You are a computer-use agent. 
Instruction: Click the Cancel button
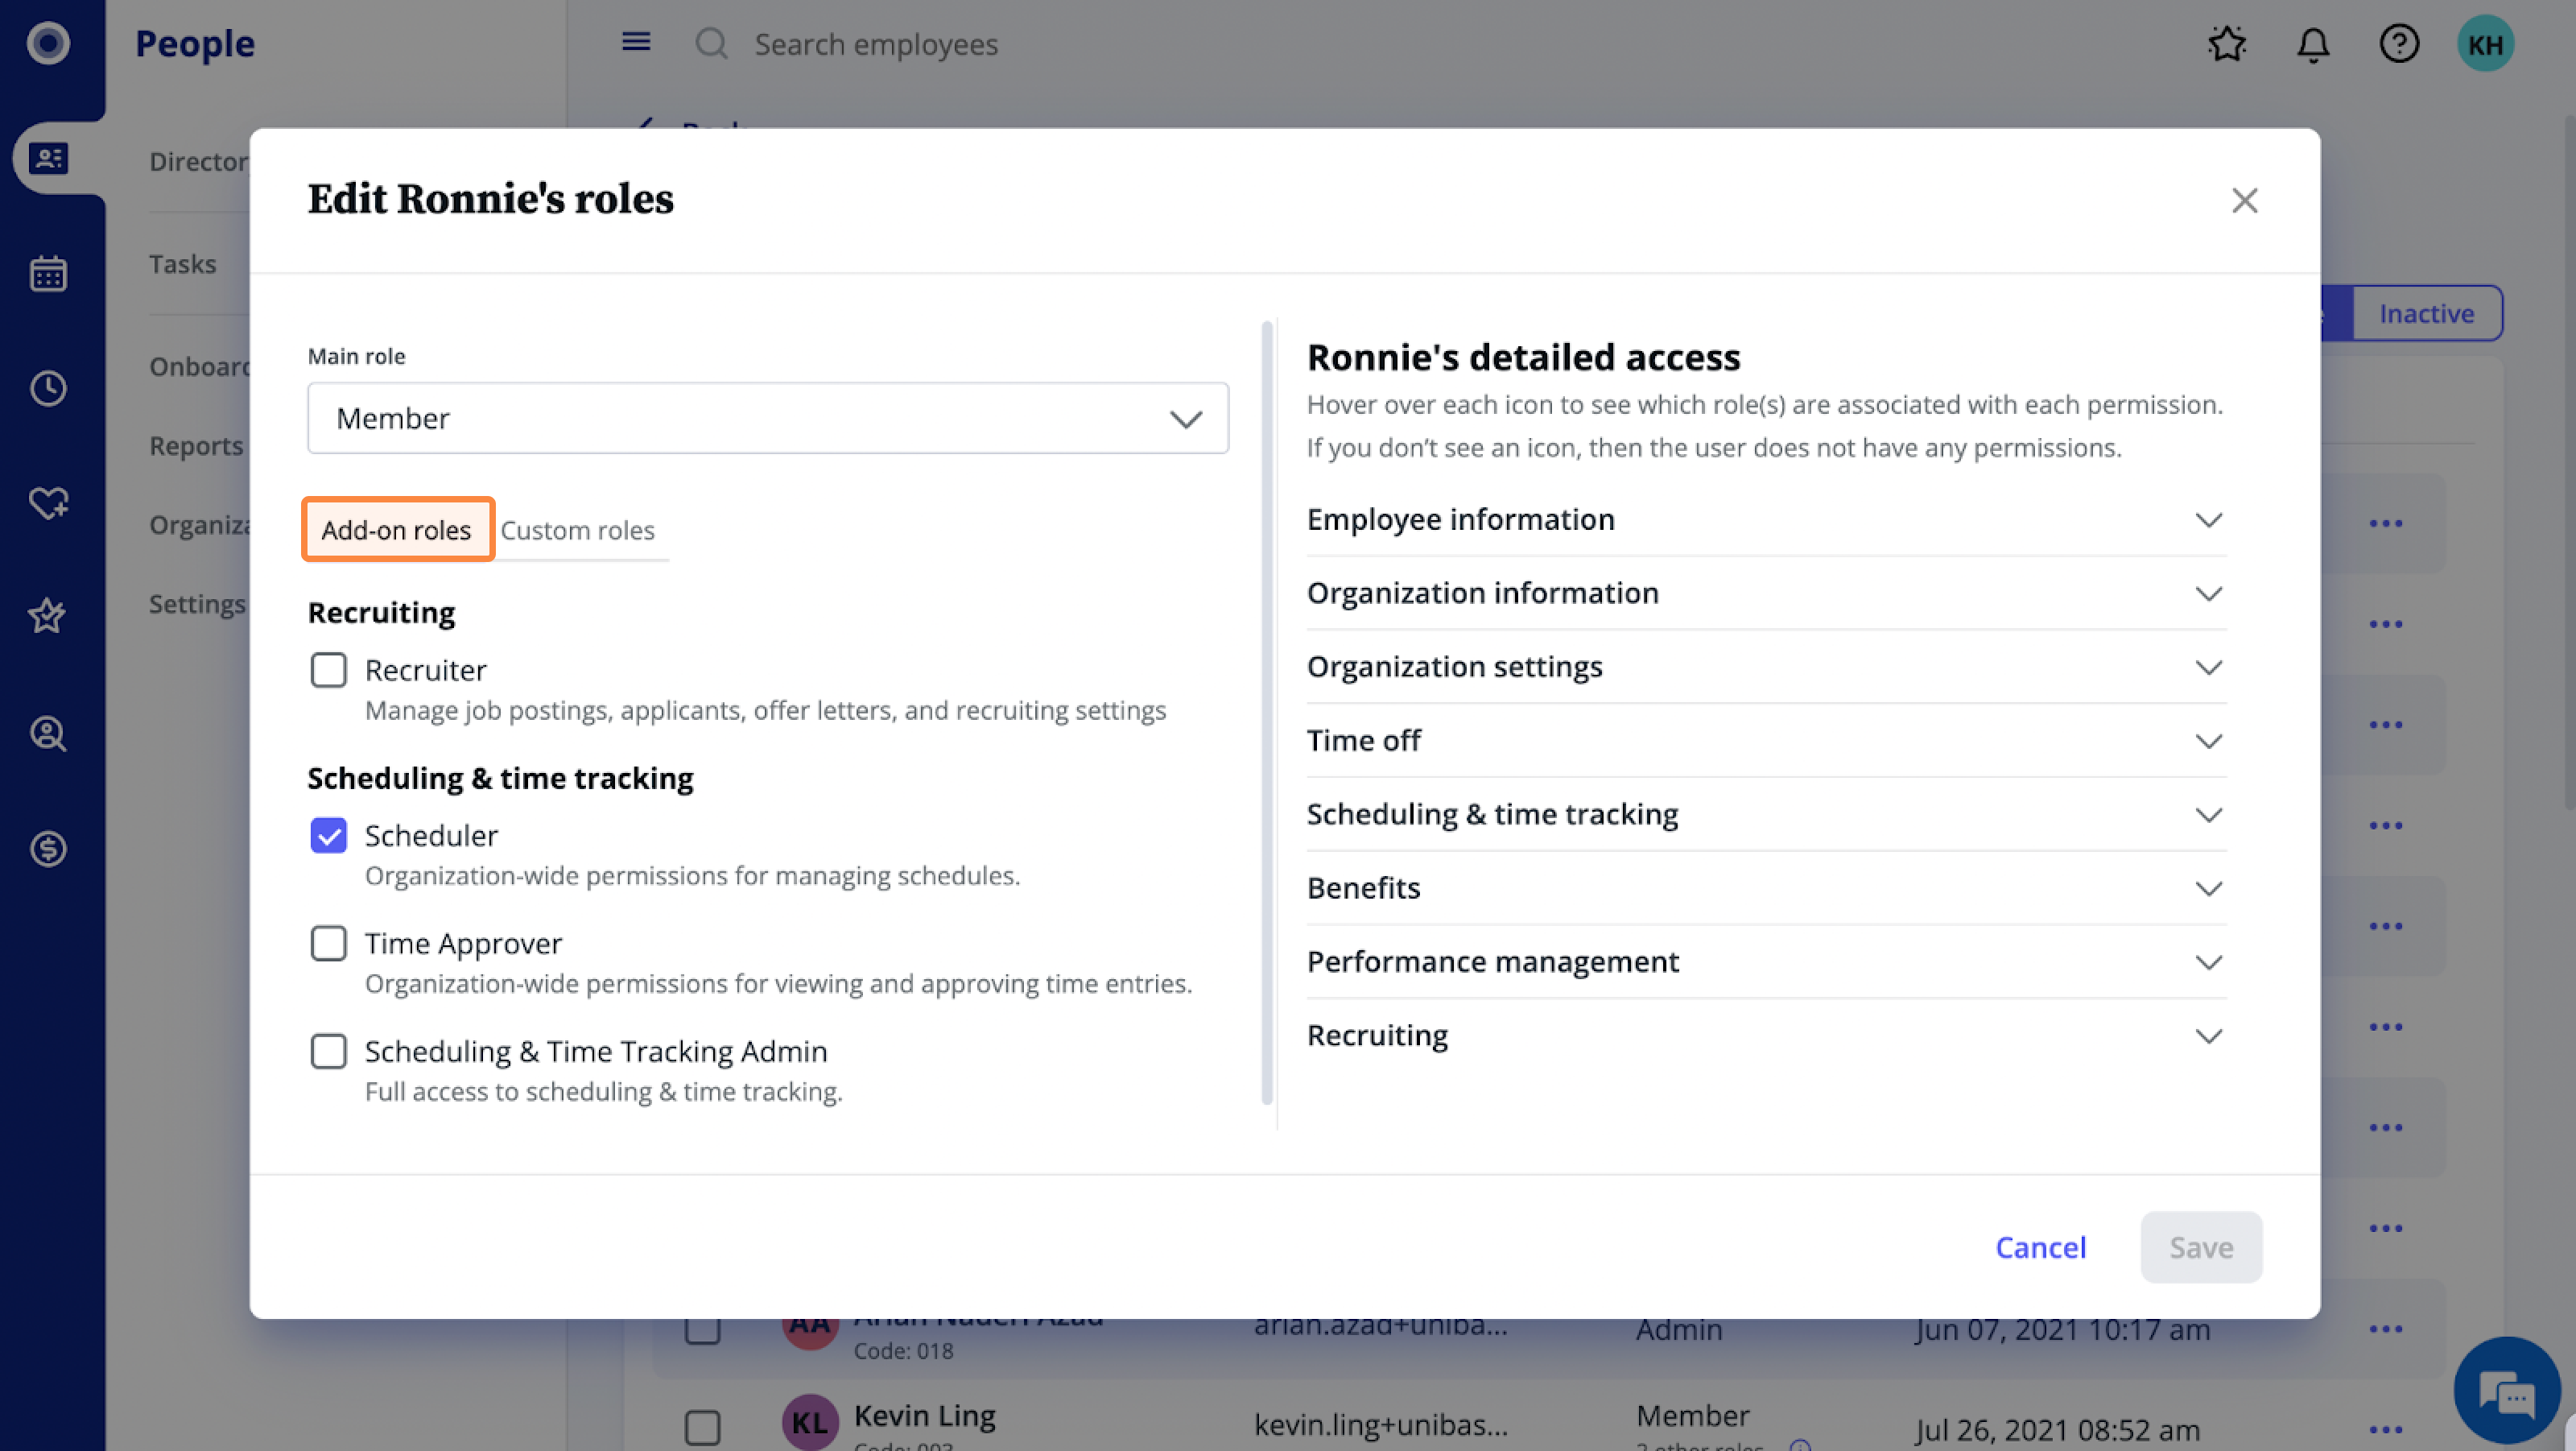2040,1247
